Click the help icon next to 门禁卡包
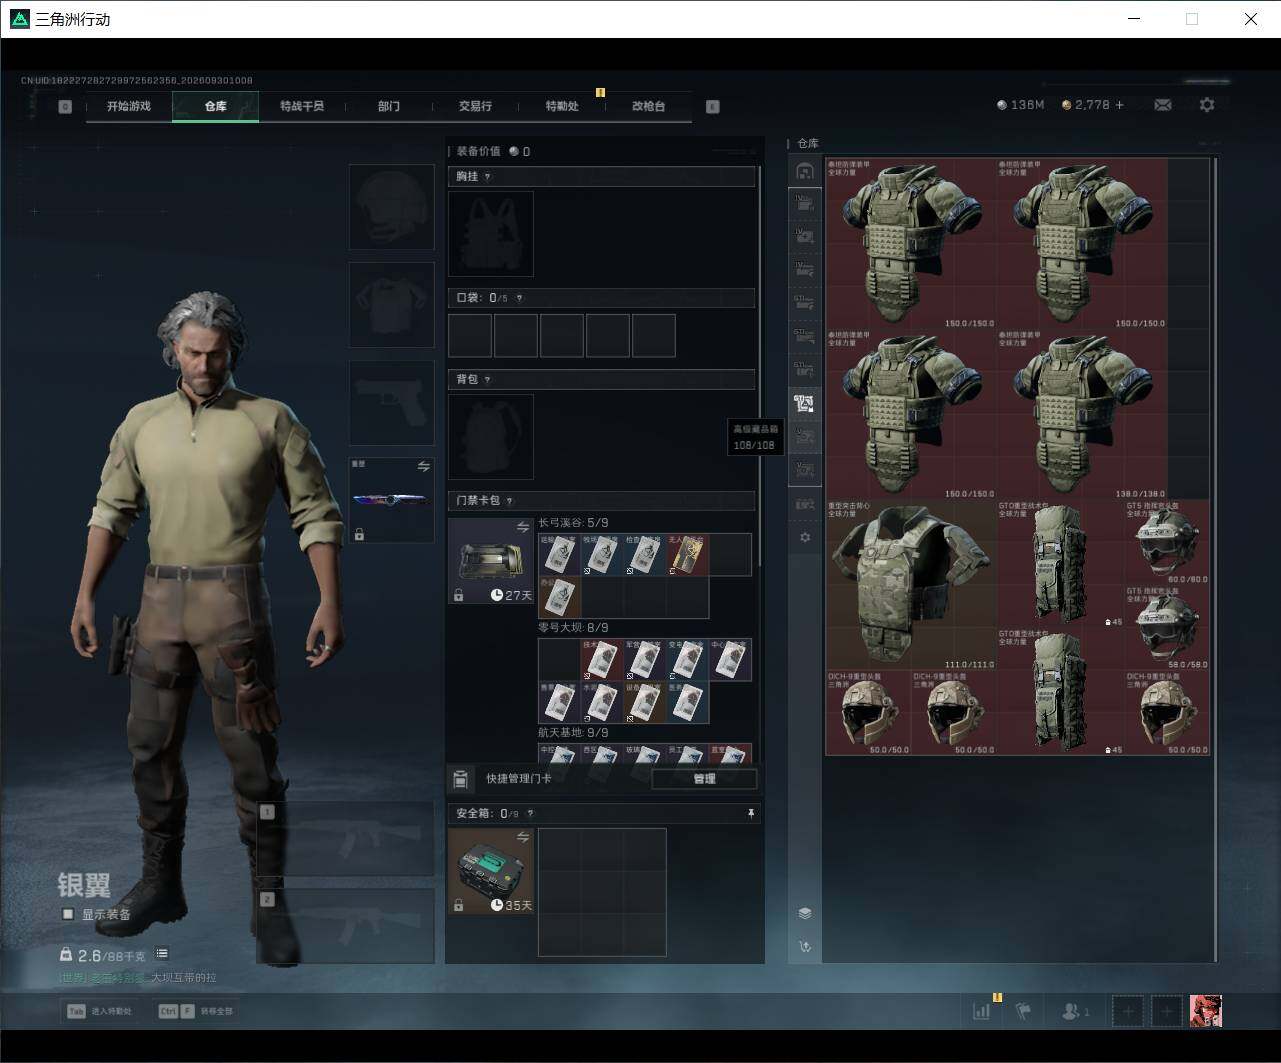Screen dimensions: 1281x1063 tap(510, 501)
